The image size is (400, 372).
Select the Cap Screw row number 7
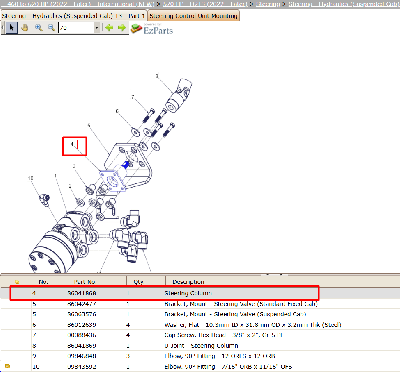(200, 335)
